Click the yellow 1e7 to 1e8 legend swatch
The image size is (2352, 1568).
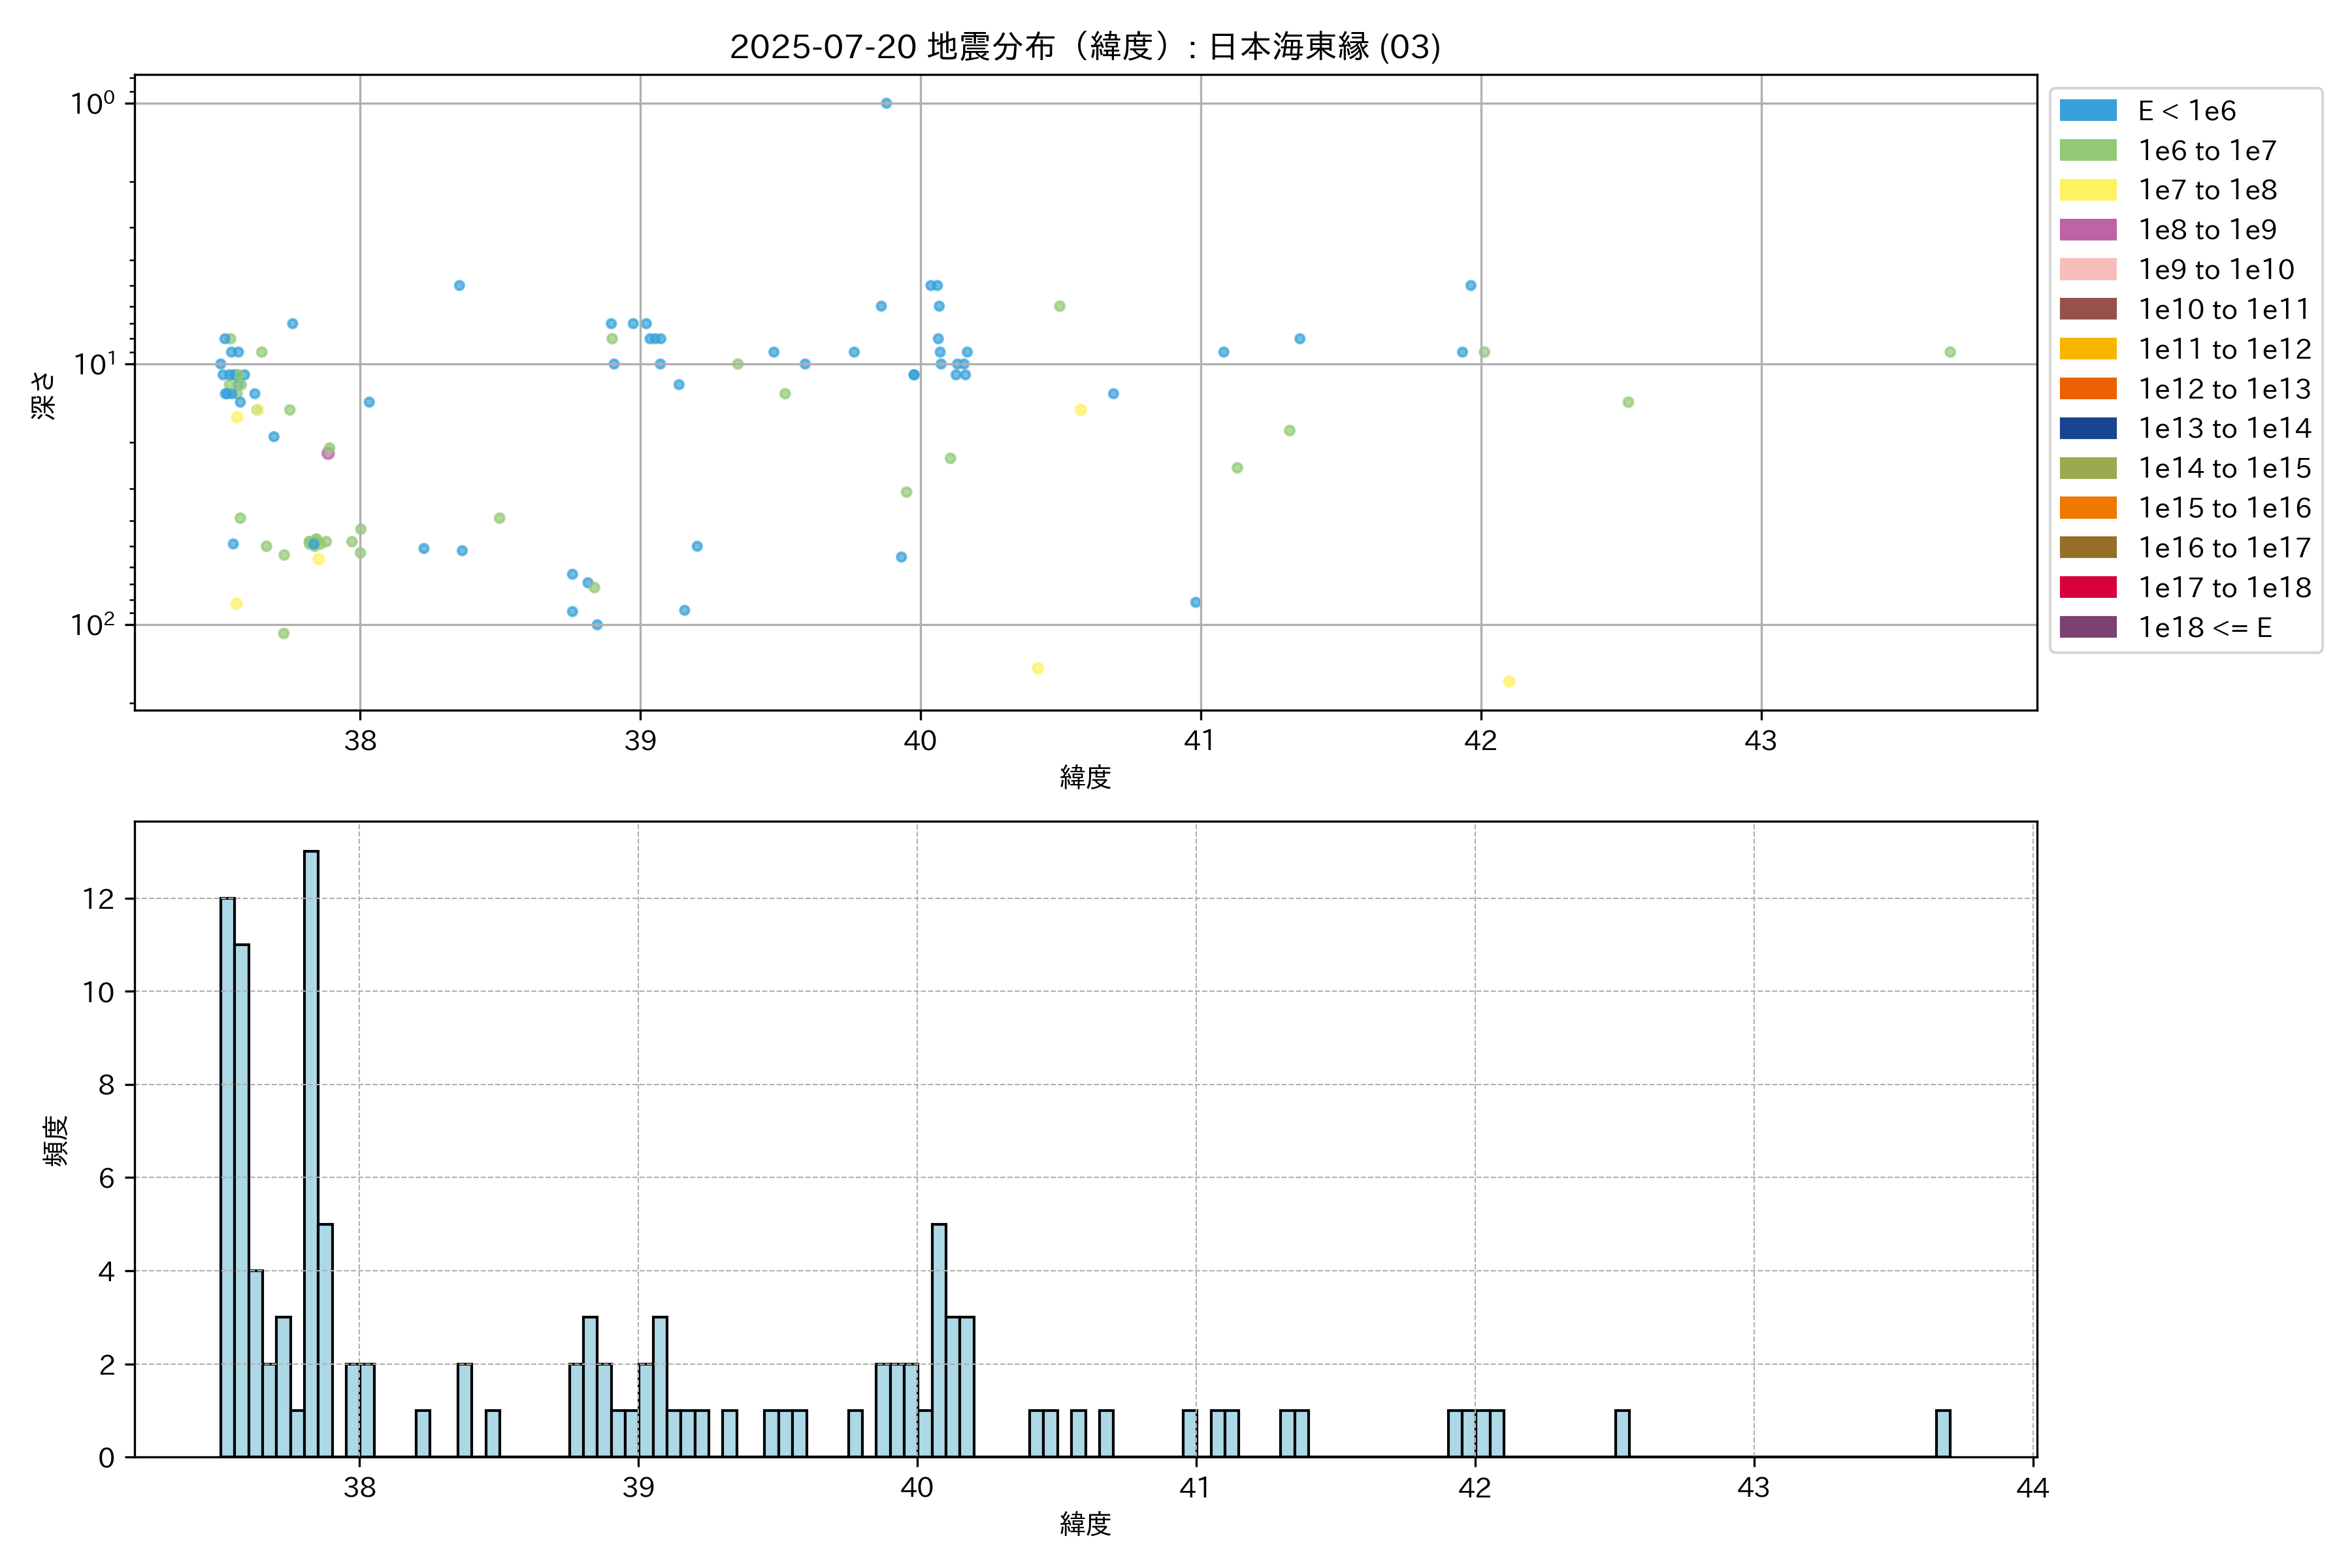pos(2087,190)
